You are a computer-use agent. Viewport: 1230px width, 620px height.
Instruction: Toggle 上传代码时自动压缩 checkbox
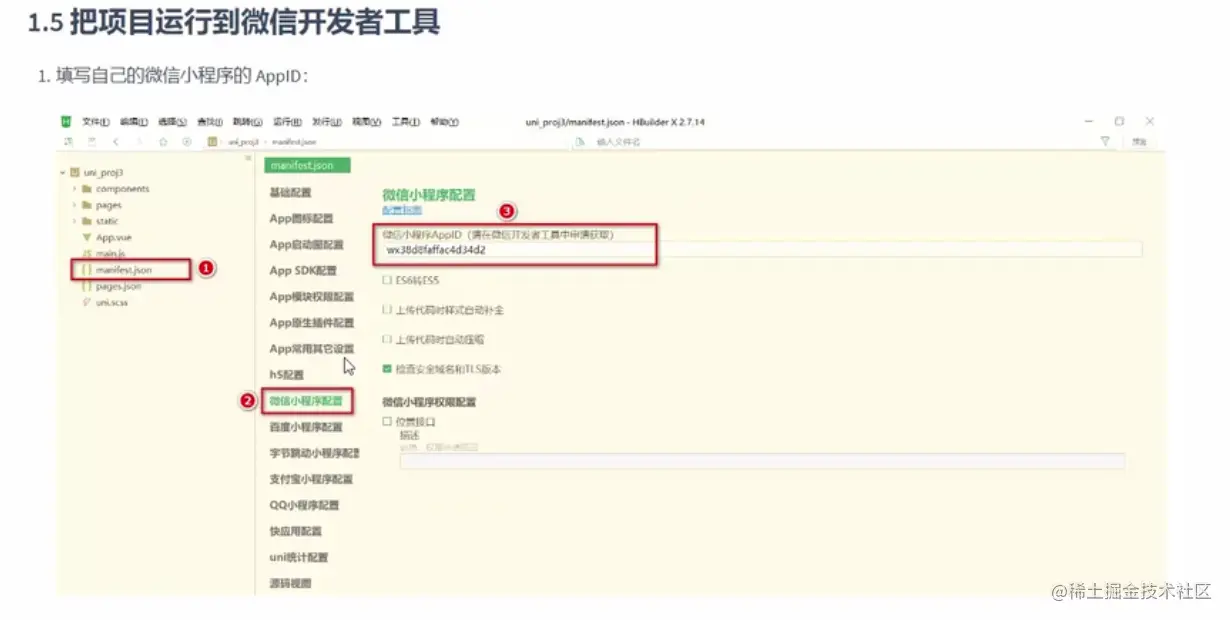point(387,340)
